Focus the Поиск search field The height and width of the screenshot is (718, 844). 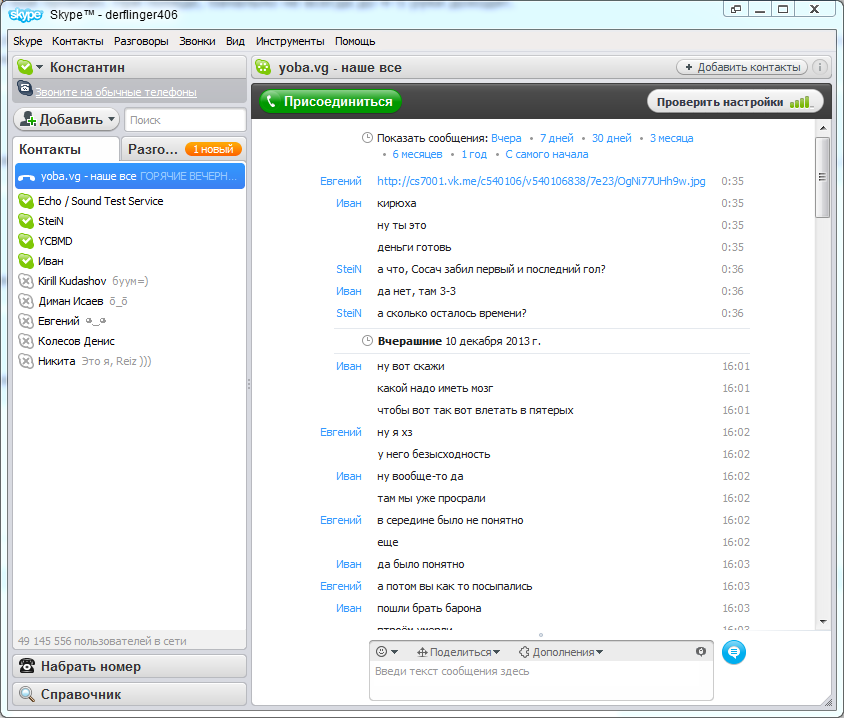click(x=185, y=120)
